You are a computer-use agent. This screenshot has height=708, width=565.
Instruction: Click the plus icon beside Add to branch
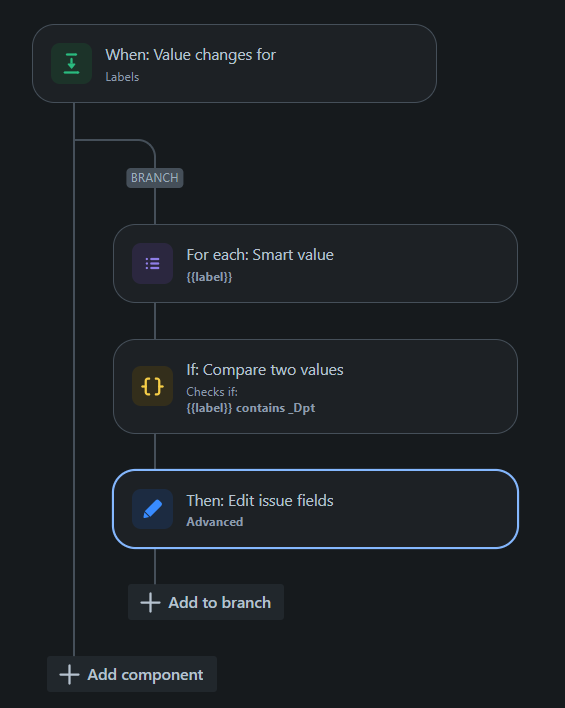[x=150, y=602]
